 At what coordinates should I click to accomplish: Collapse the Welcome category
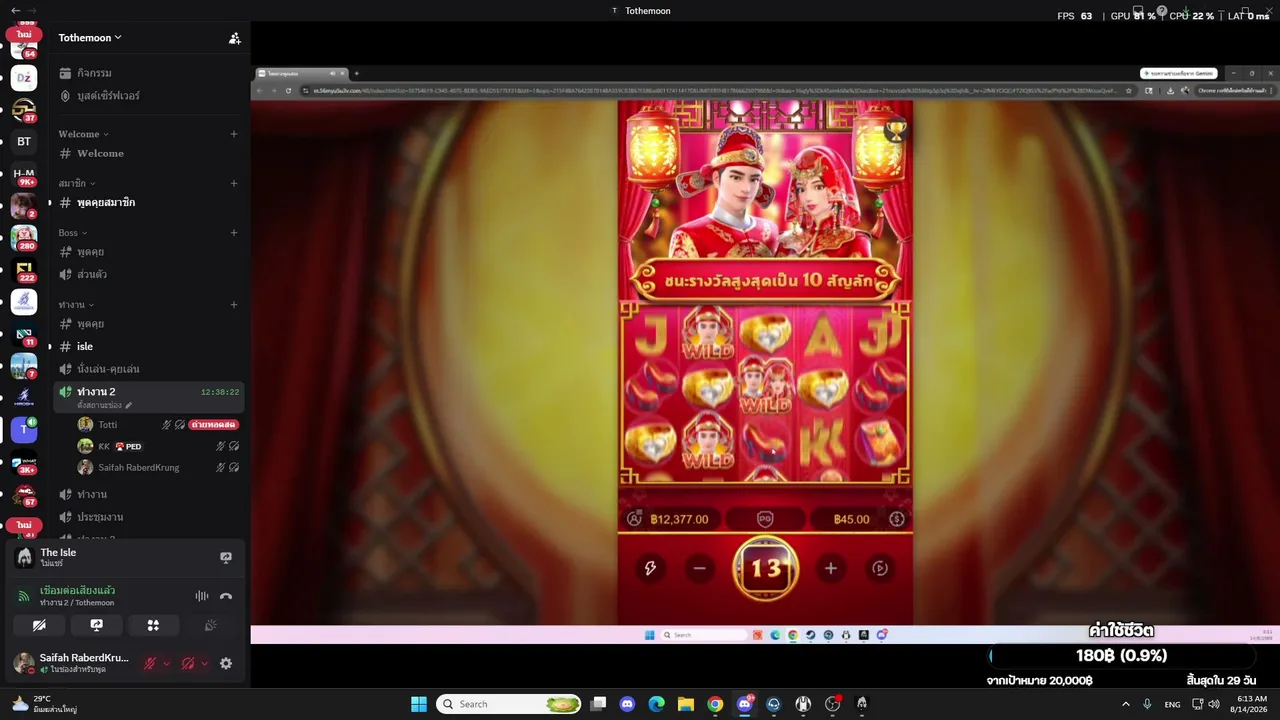point(83,134)
